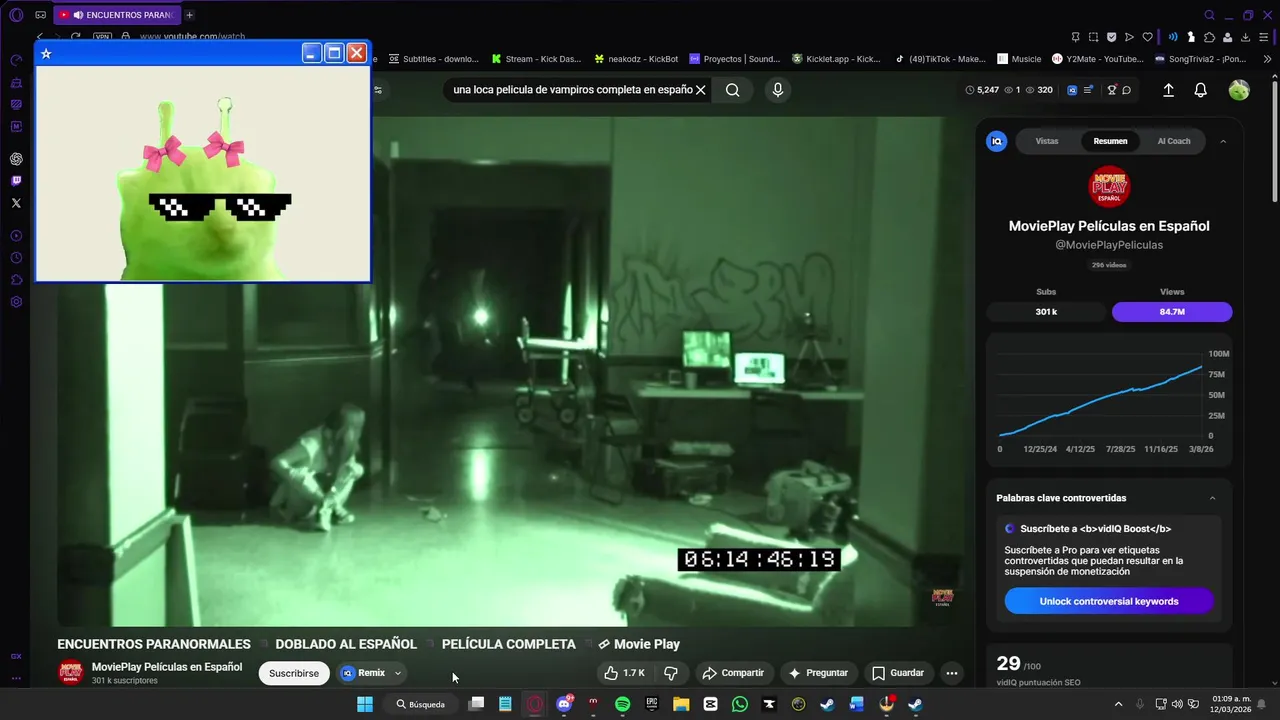Clear the YouTube search text
1280x720 pixels.
(701, 90)
